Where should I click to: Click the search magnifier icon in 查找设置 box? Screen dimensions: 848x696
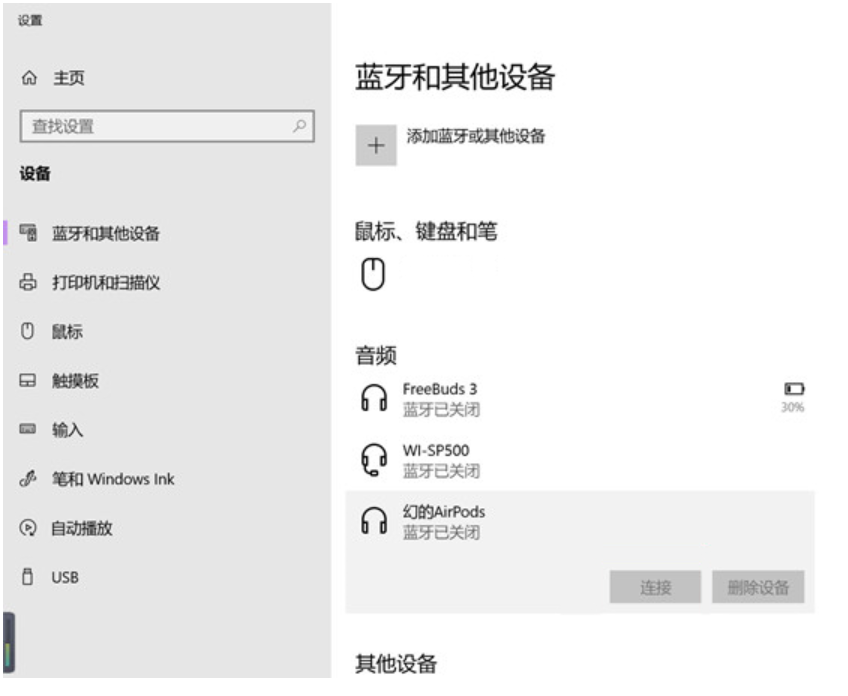(298, 127)
